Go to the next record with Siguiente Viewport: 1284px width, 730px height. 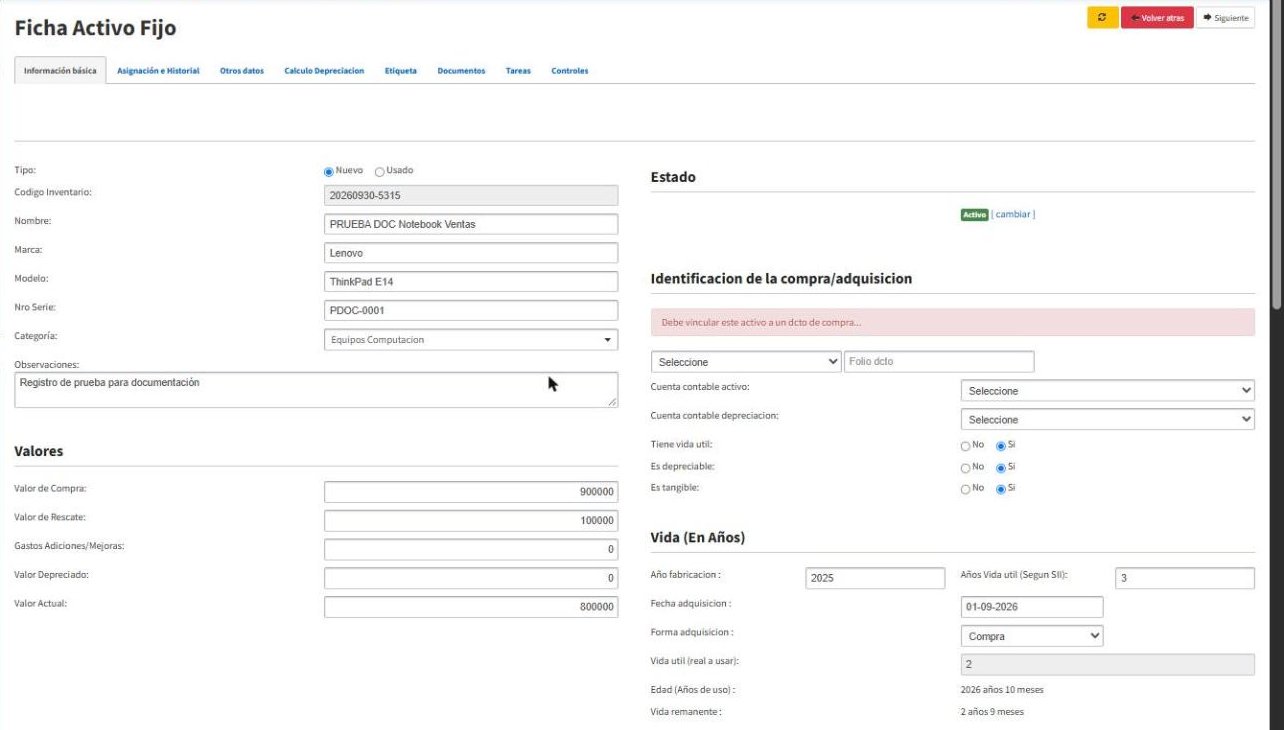1225,18
